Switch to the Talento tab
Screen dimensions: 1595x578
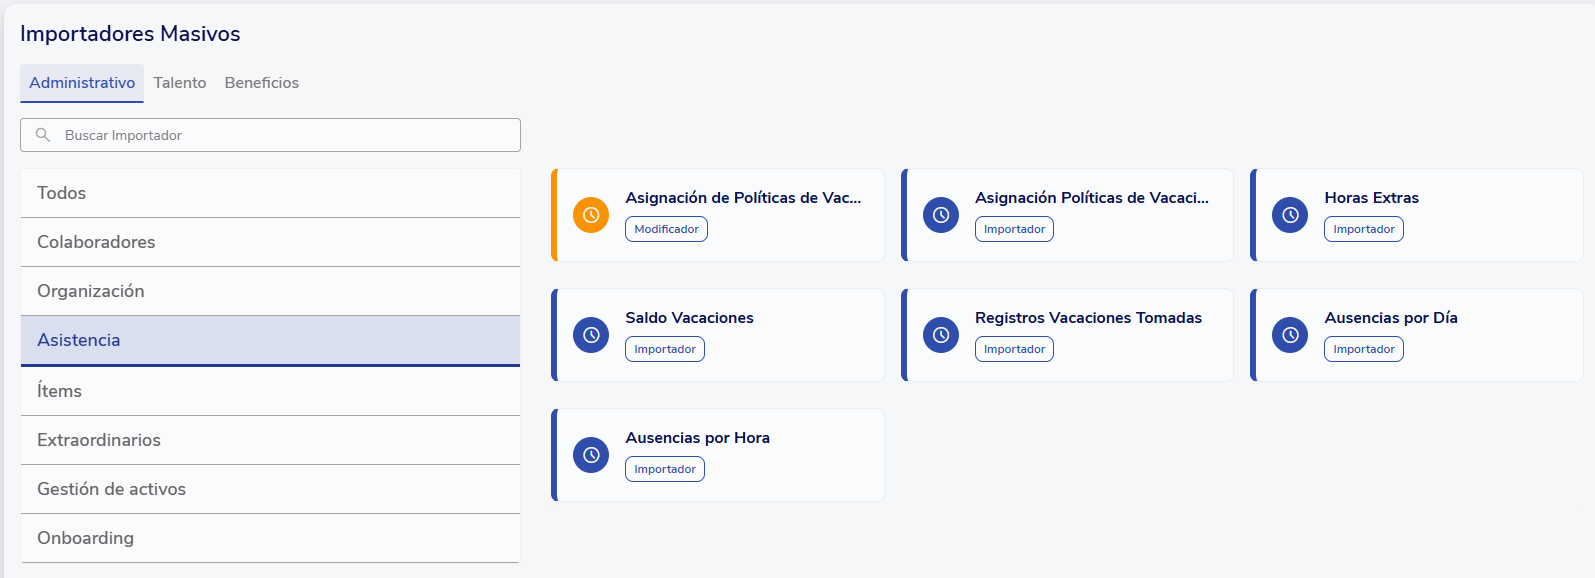[180, 83]
